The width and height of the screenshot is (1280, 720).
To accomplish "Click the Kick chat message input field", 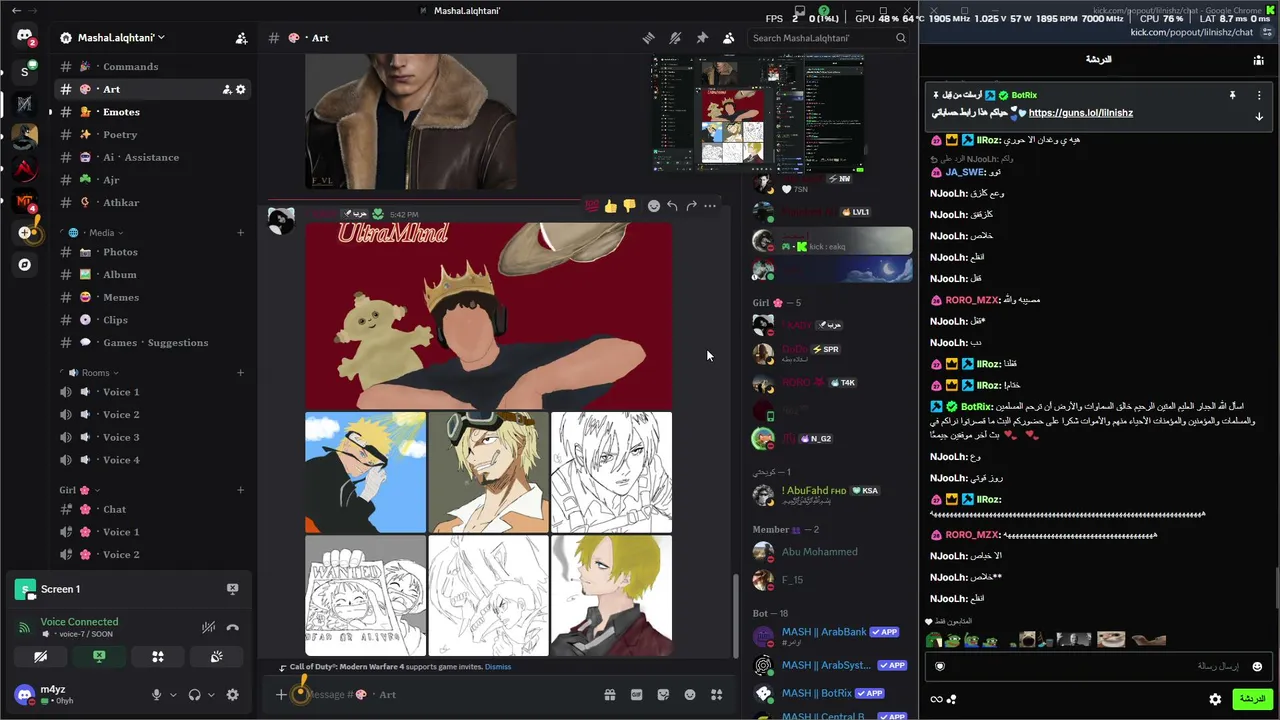I will (1098, 667).
